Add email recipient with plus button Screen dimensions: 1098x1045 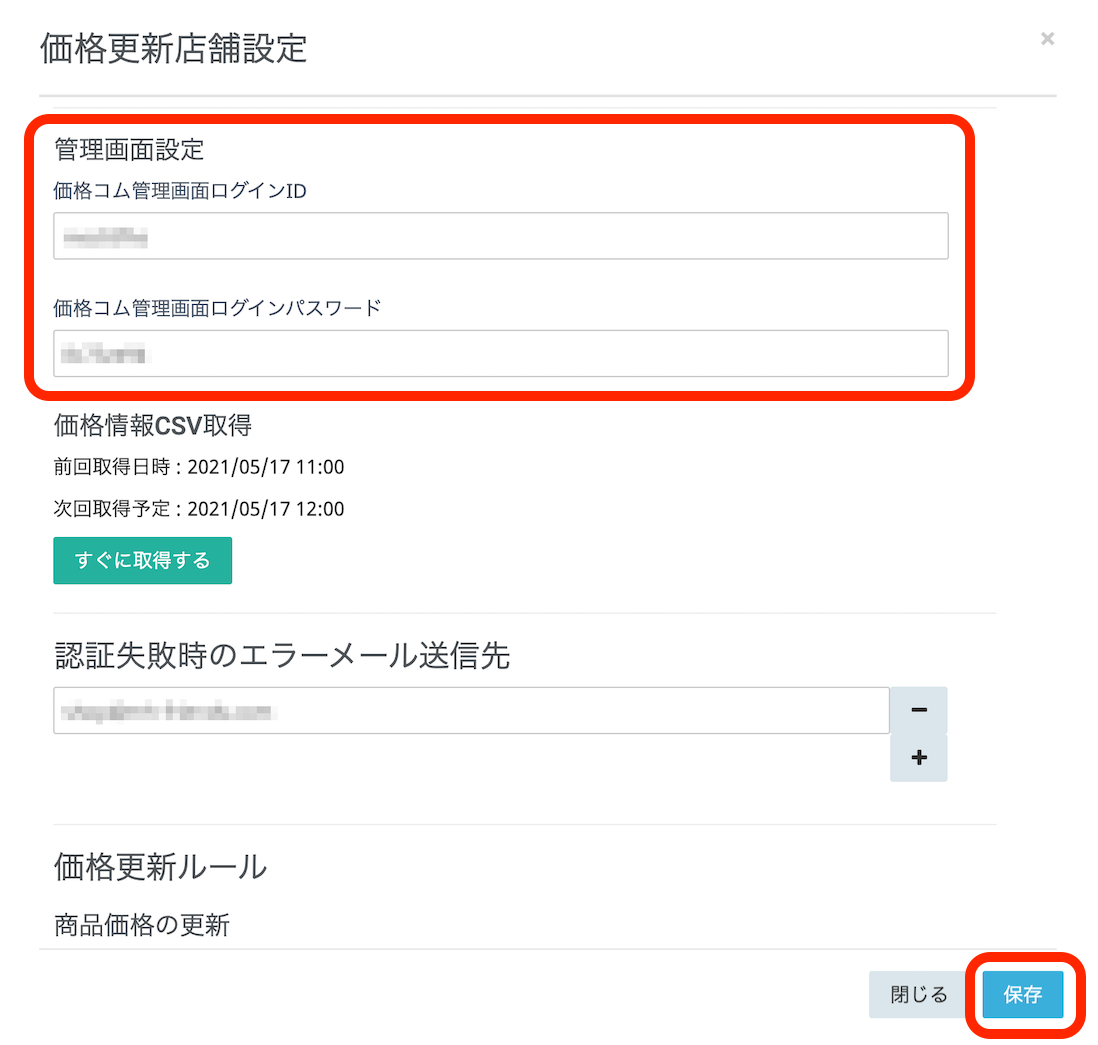[x=918, y=758]
